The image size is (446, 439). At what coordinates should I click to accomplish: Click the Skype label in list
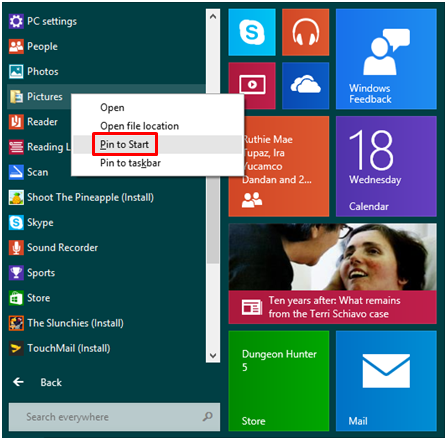point(40,222)
